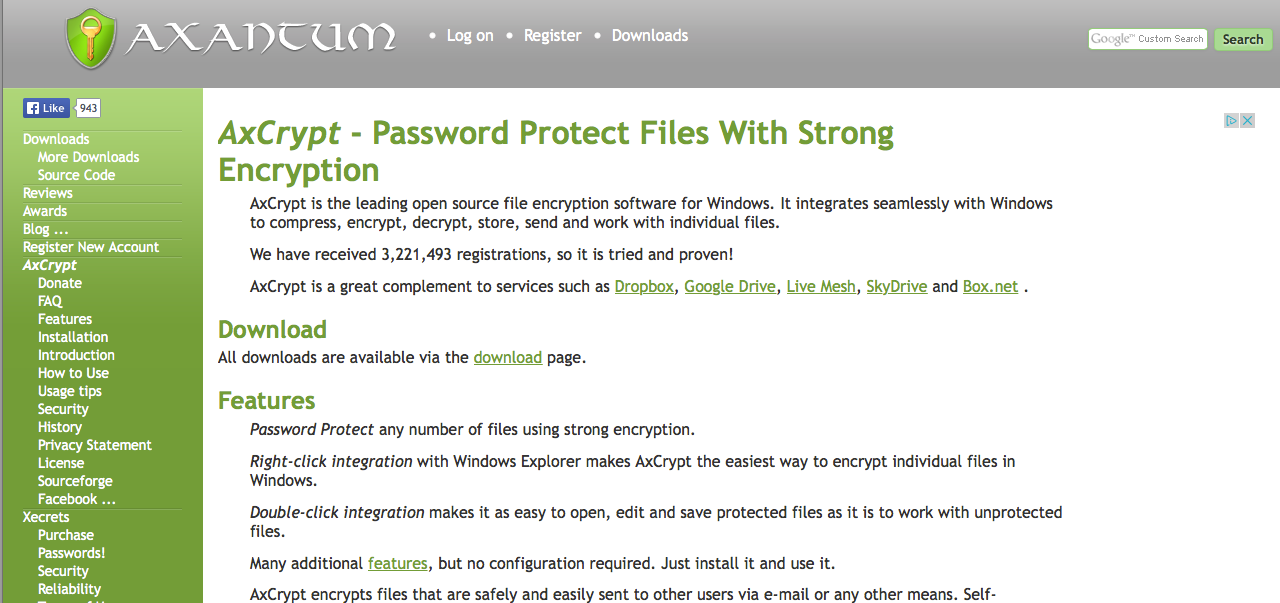Go to the Register menu item
1280x603 pixels.
(552, 35)
